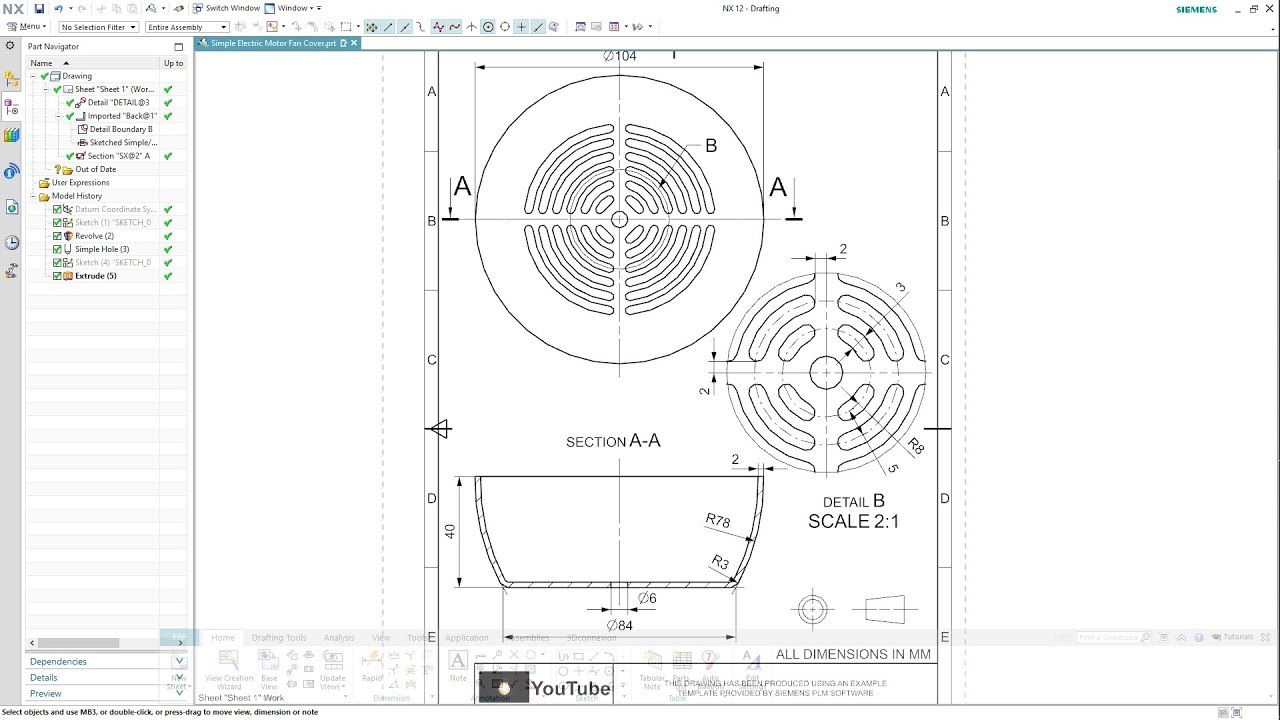
Task: Toggle the Extrude (5) checkbox
Action: [x=57, y=276]
